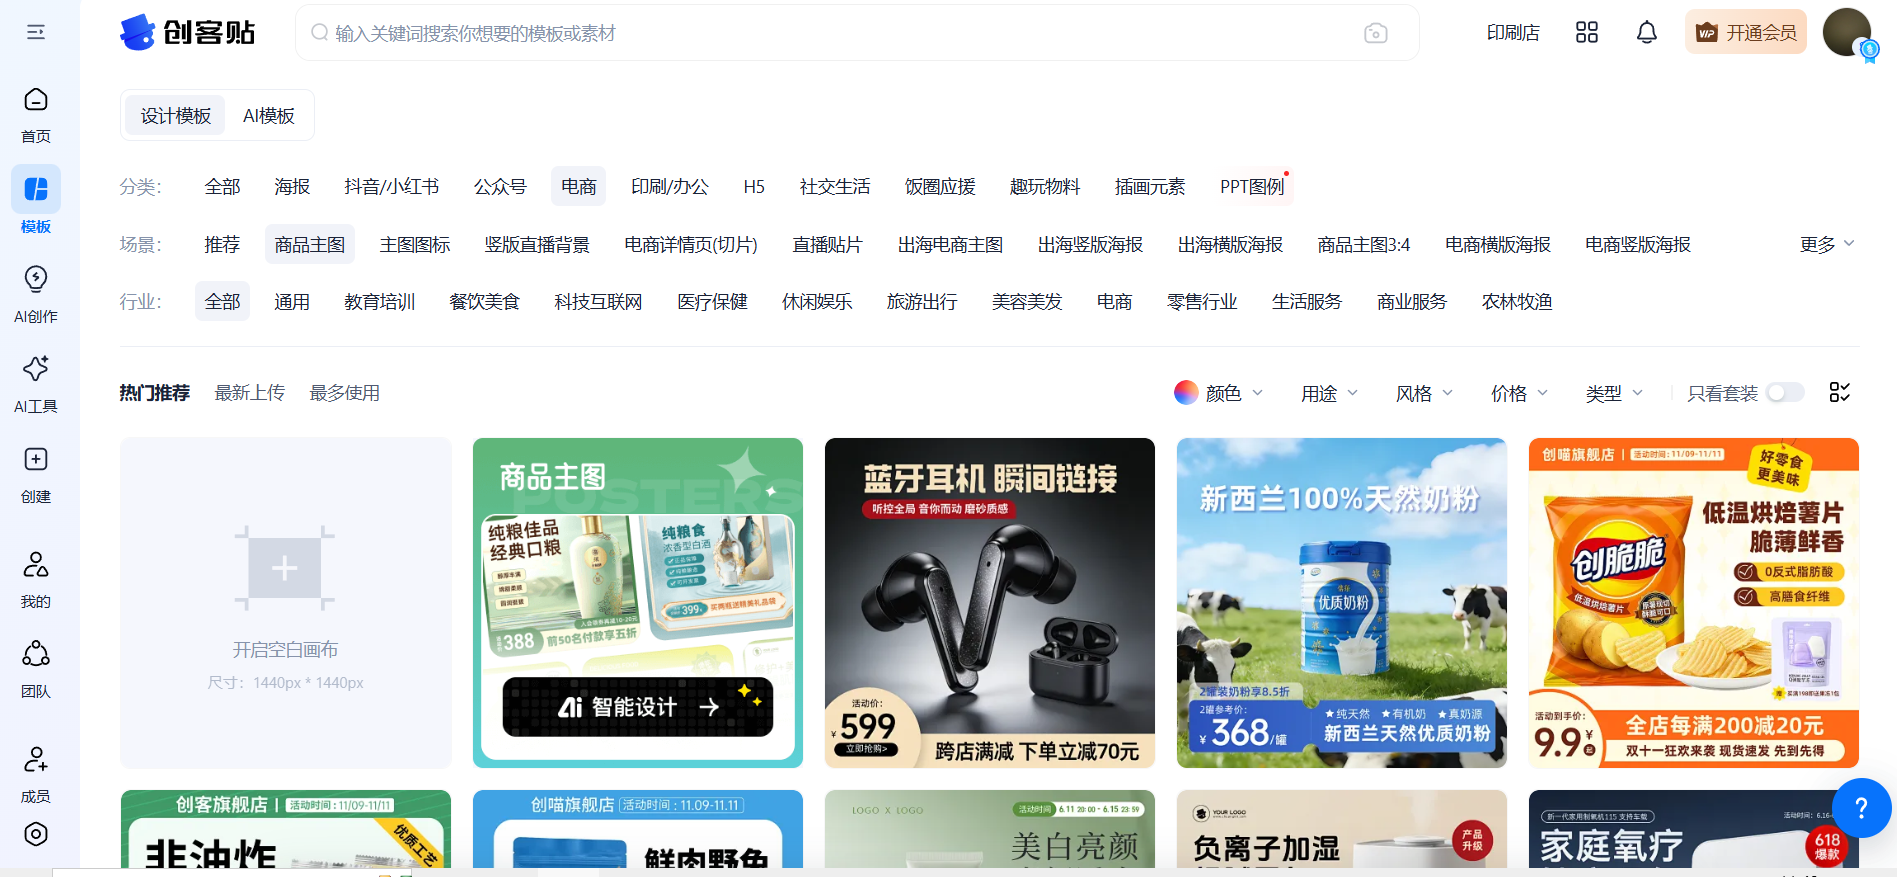Expand the 类型 type dropdown
Image resolution: width=1897 pixels, height=877 pixels.
point(1614,393)
